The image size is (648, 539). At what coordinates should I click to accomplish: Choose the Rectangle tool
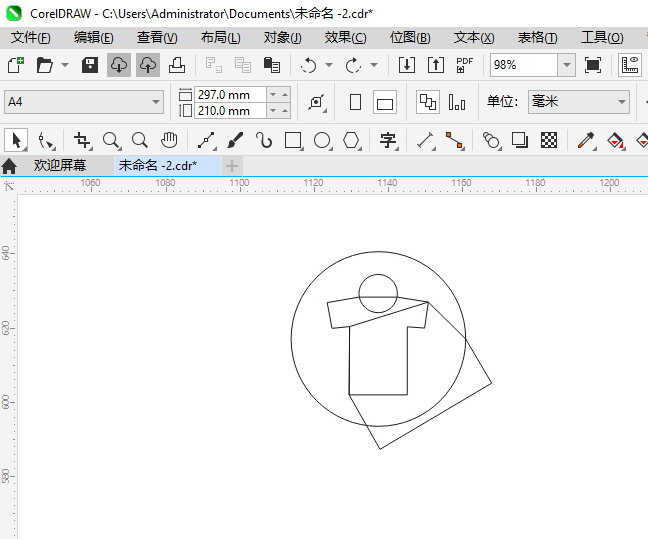pos(293,140)
